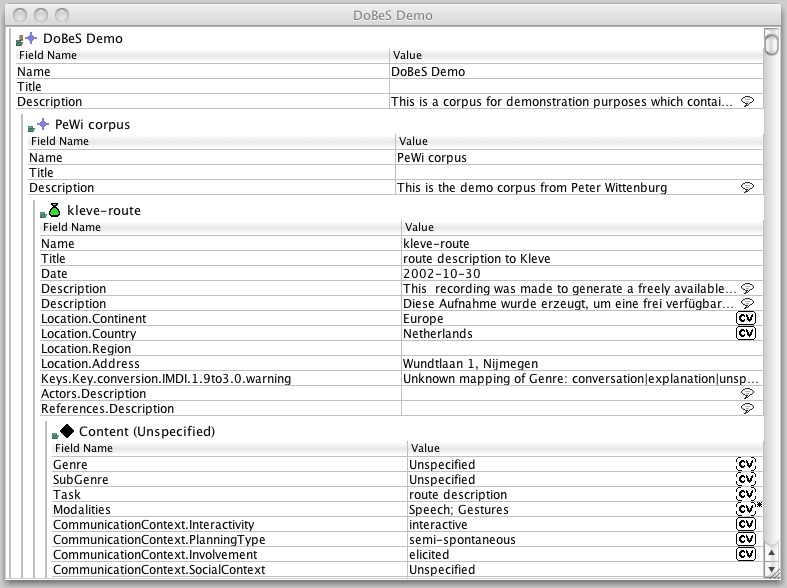The height and width of the screenshot is (588, 787).
Task: Select the 'Speech; Gestures' modalities value
Action: click(x=459, y=510)
